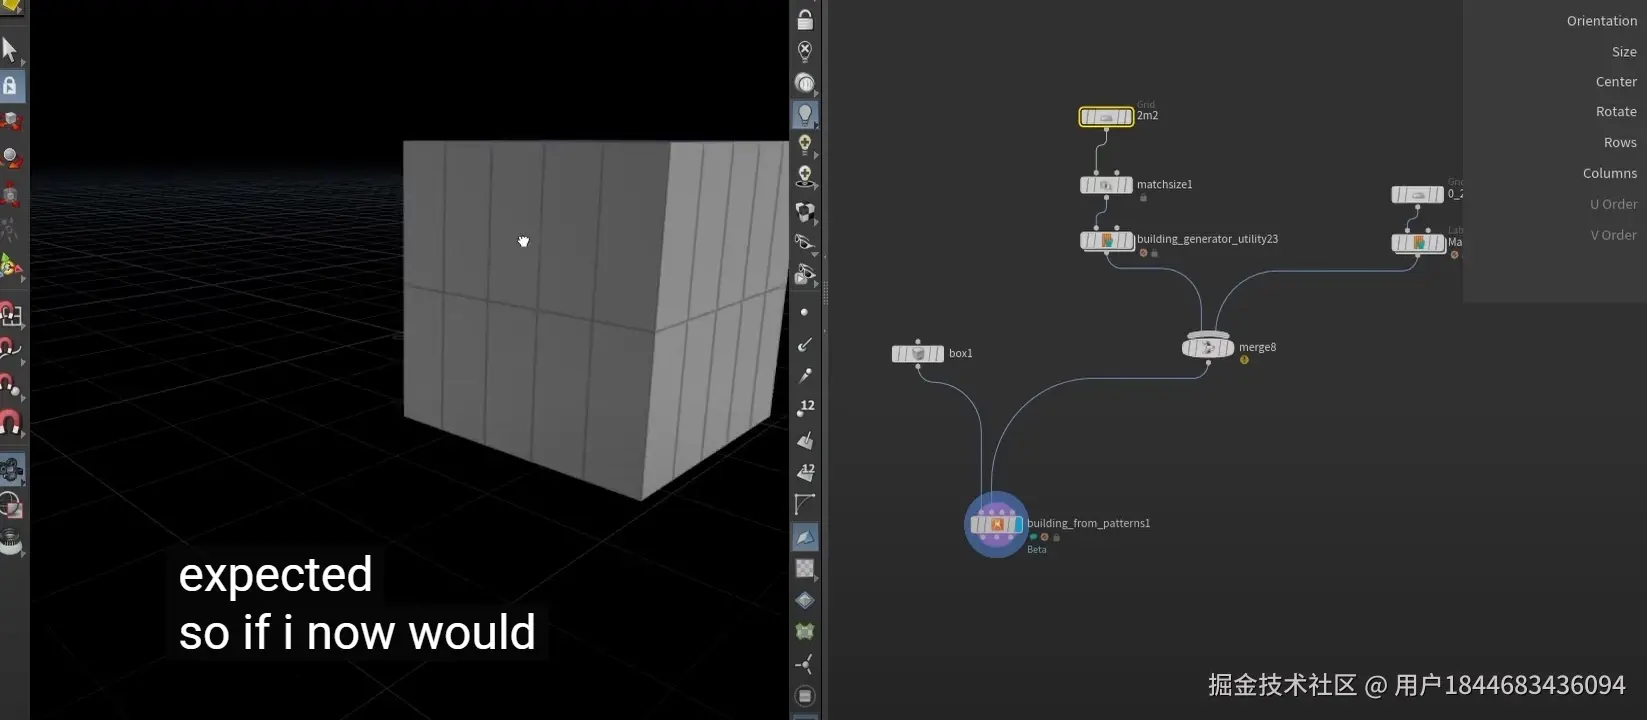Activate the Rotate tool sphere icon
The width and height of the screenshot is (1647, 720).
coord(11,157)
